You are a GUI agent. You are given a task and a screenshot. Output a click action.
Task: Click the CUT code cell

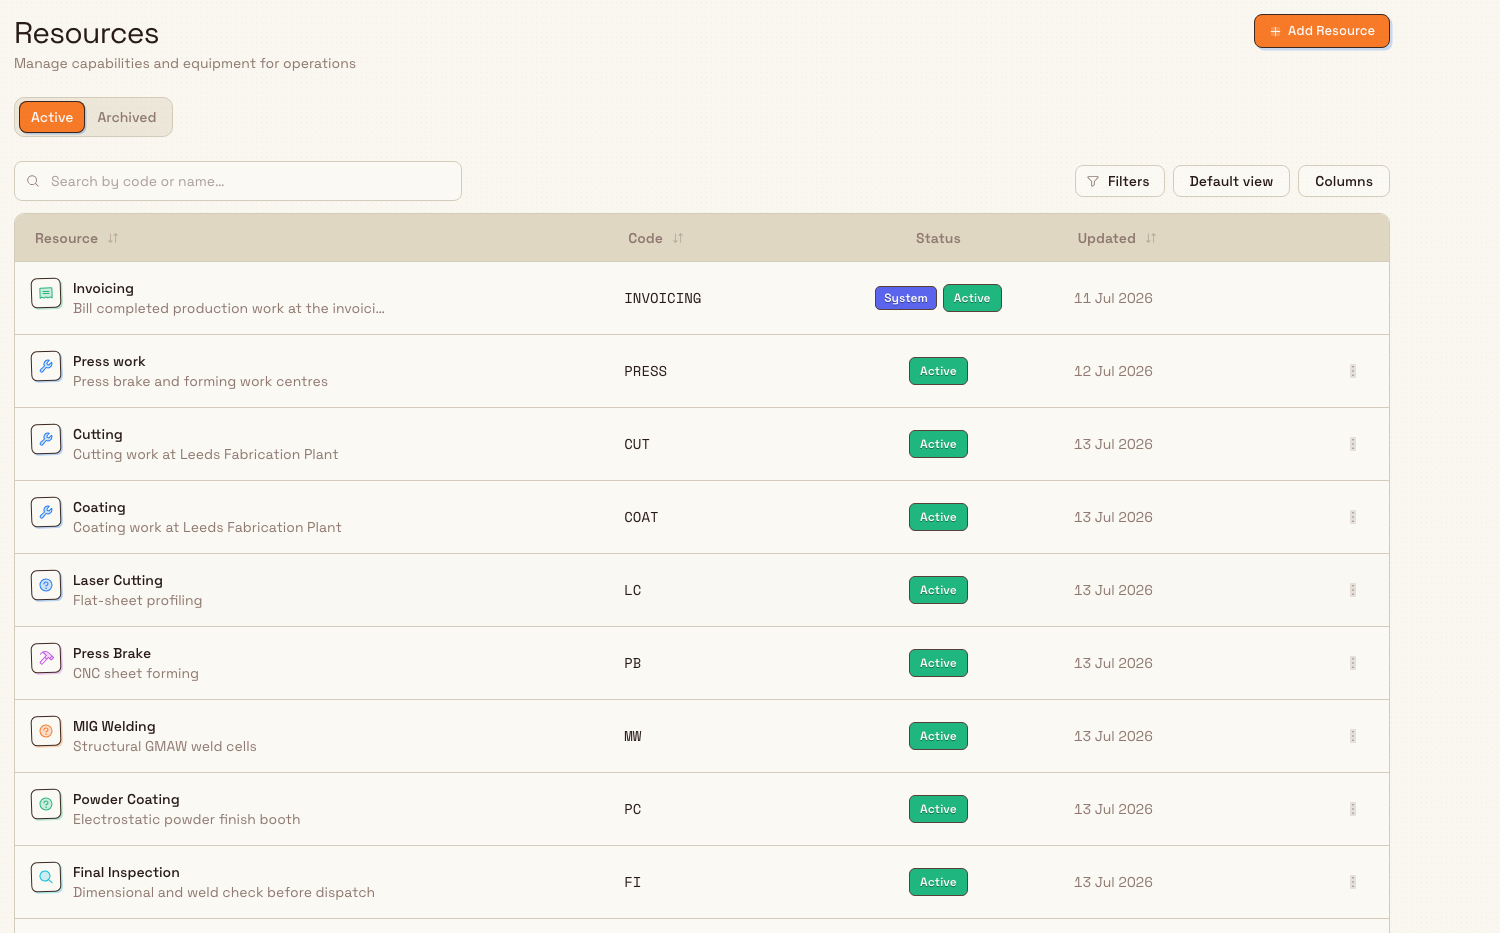(637, 444)
